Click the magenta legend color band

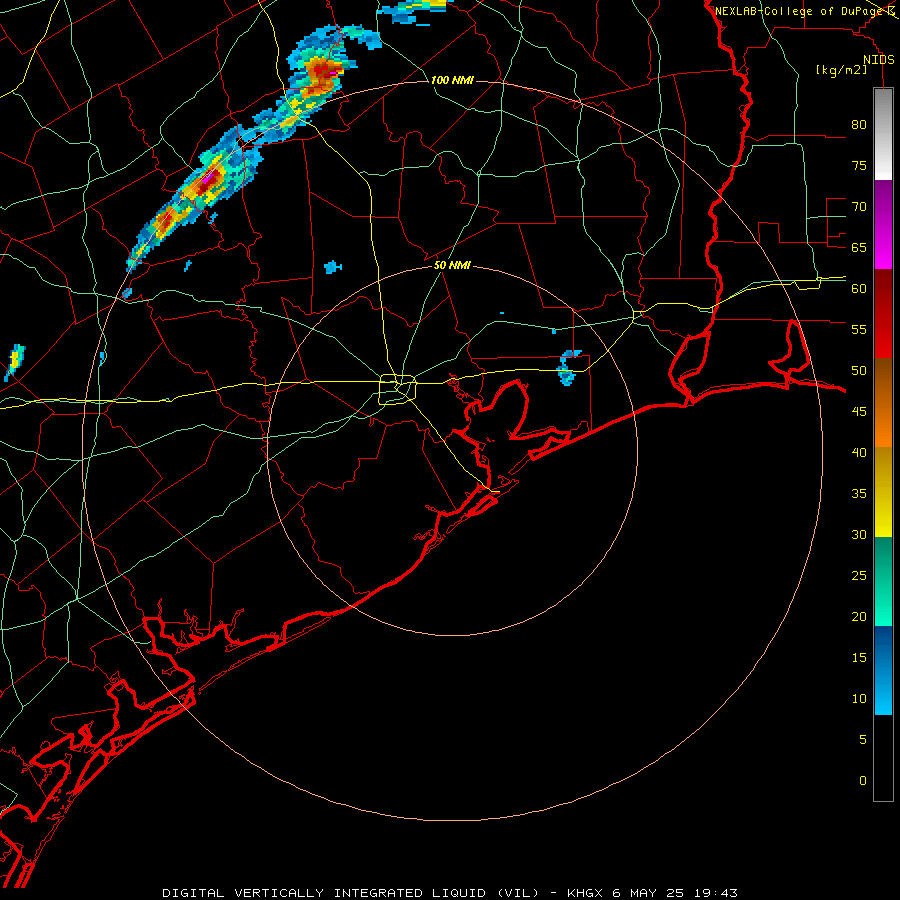pos(883,224)
